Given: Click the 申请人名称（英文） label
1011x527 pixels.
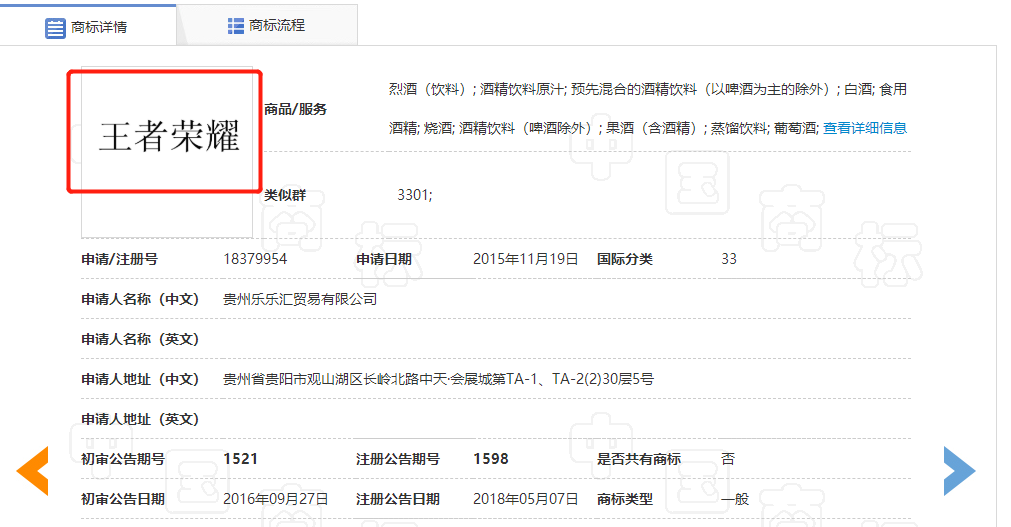Looking at the screenshot, I should 140,339.
